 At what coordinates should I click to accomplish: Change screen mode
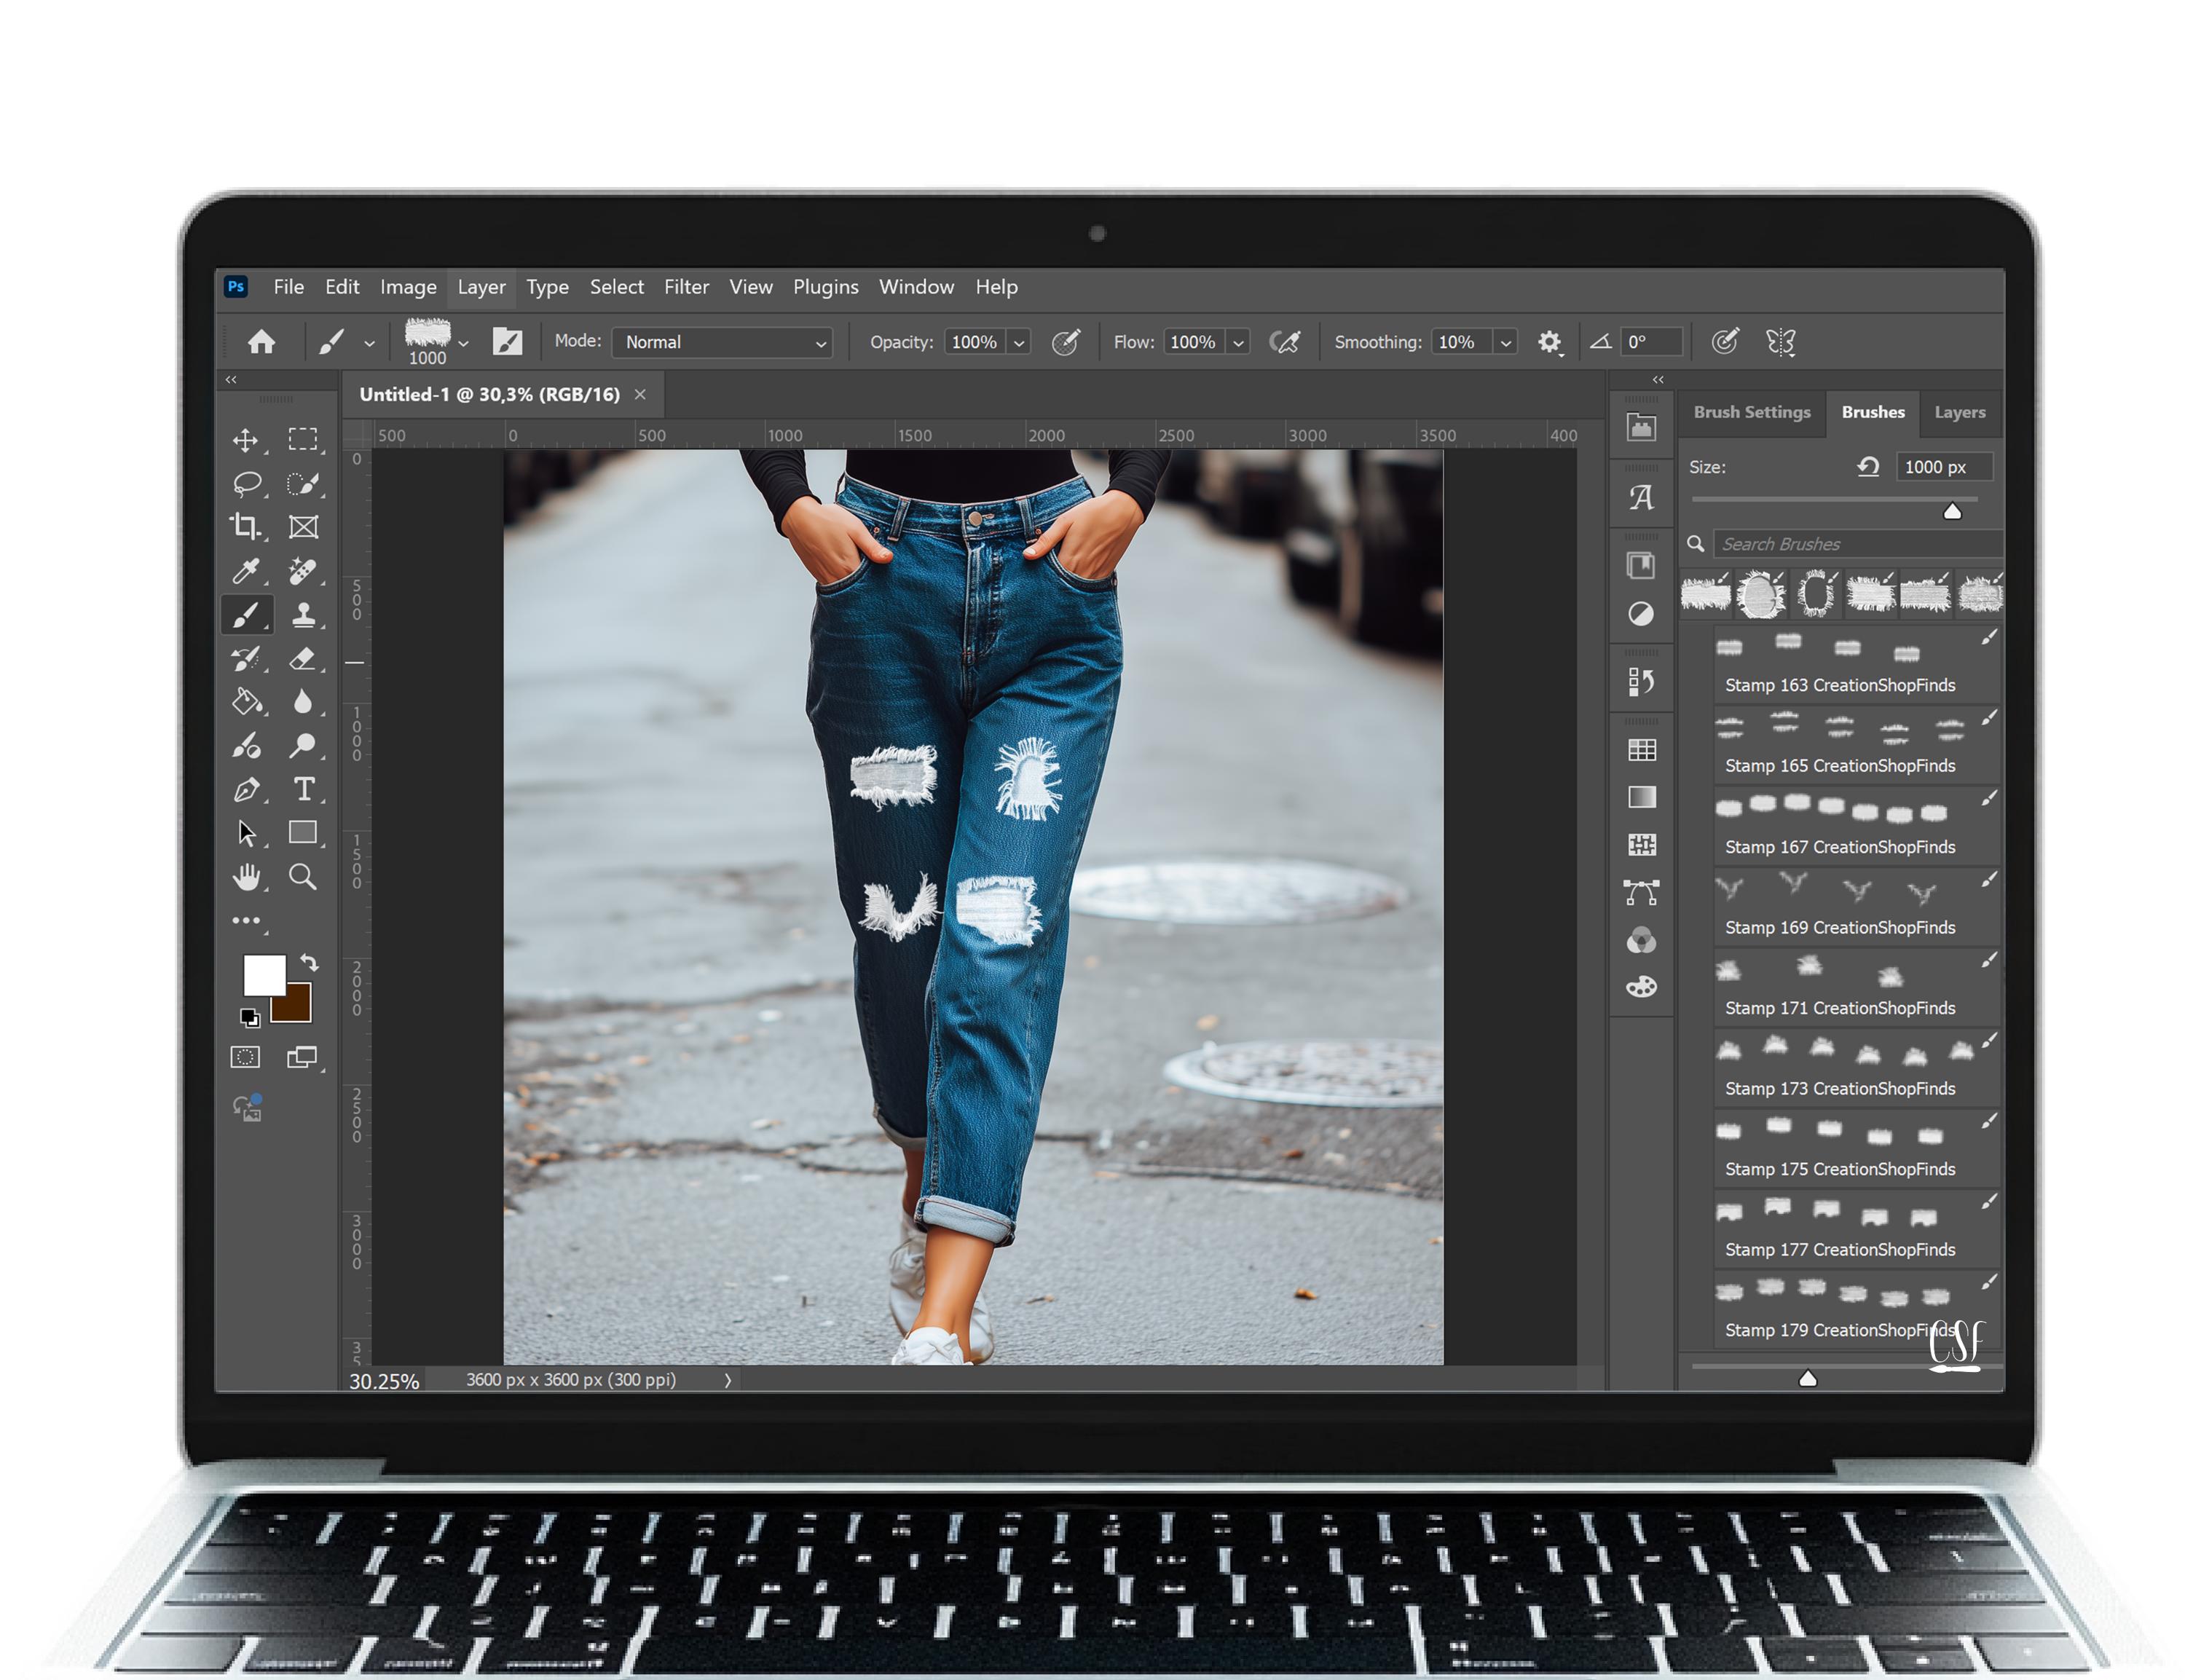303,1057
